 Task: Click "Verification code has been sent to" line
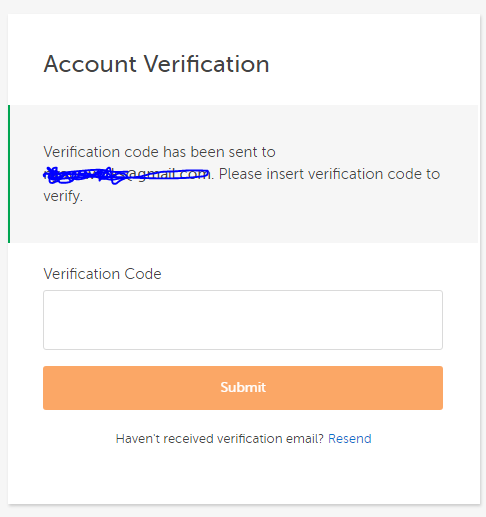click(x=159, y=152)
